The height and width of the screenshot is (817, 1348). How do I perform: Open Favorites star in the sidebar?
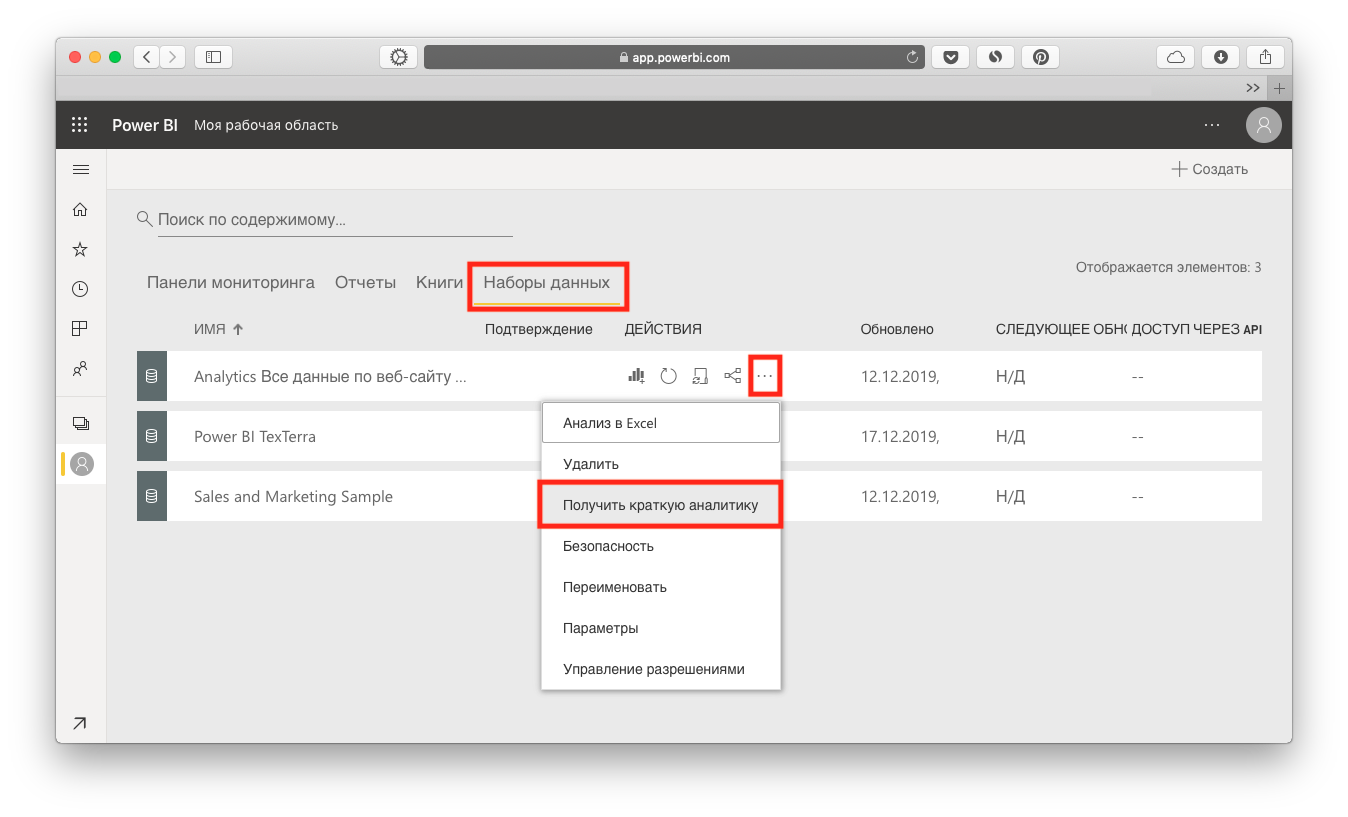[81, 249]
